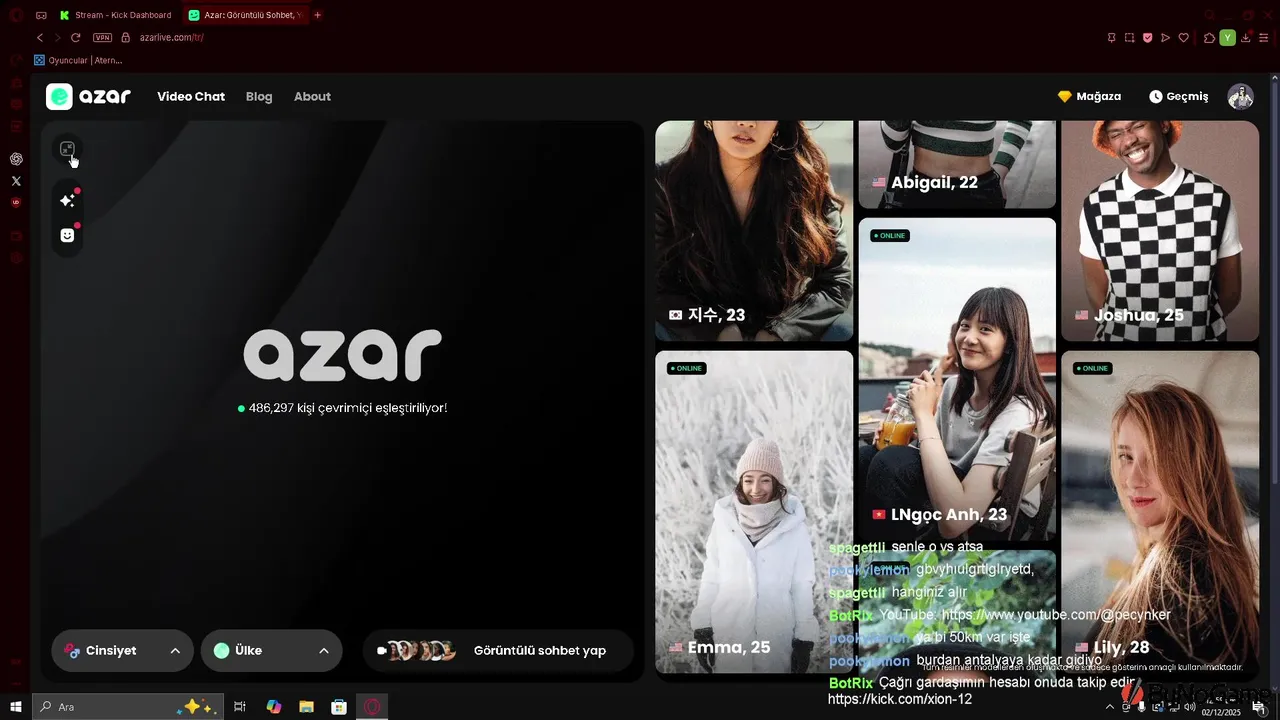This screenshot has height=720, width=1280.
Task: Switch to Opera GX in the taskbar
Action: click(x=372, y=707)
